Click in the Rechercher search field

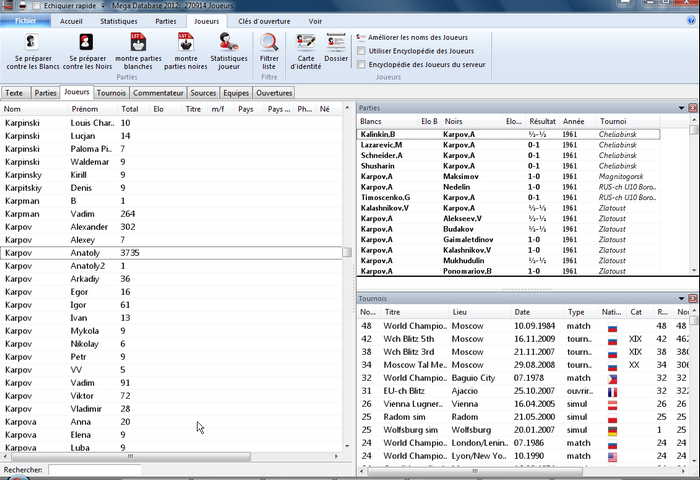(95, 470)
